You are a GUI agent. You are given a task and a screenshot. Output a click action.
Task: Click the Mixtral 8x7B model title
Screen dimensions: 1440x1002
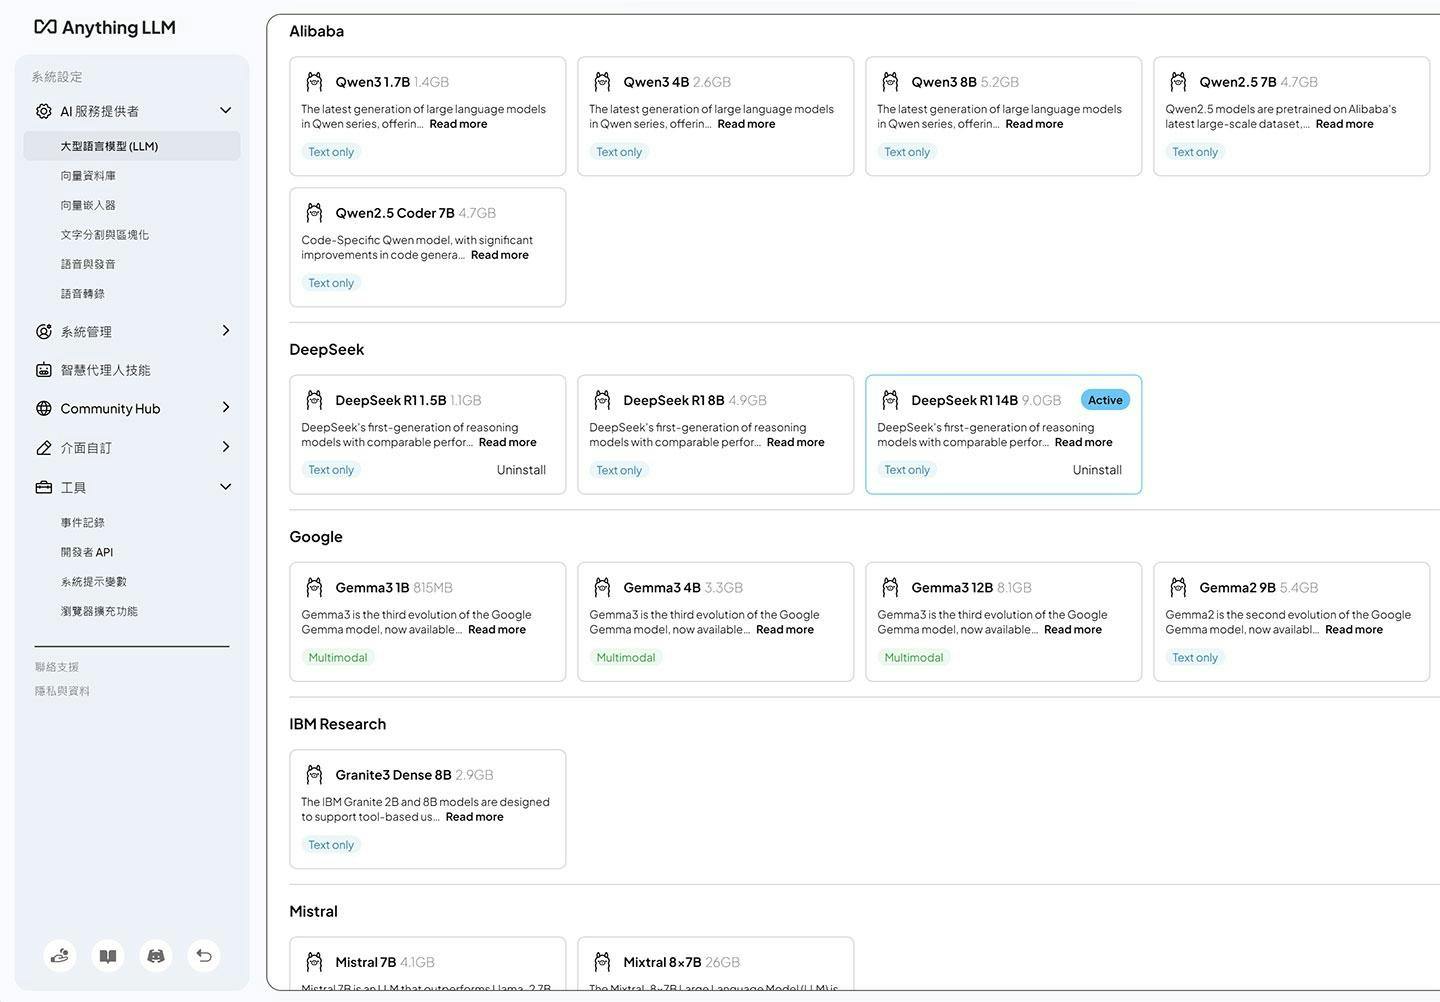662,962
